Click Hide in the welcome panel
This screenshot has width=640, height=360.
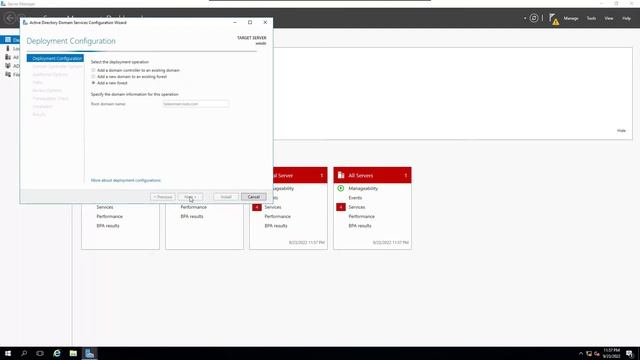(621, 131)
